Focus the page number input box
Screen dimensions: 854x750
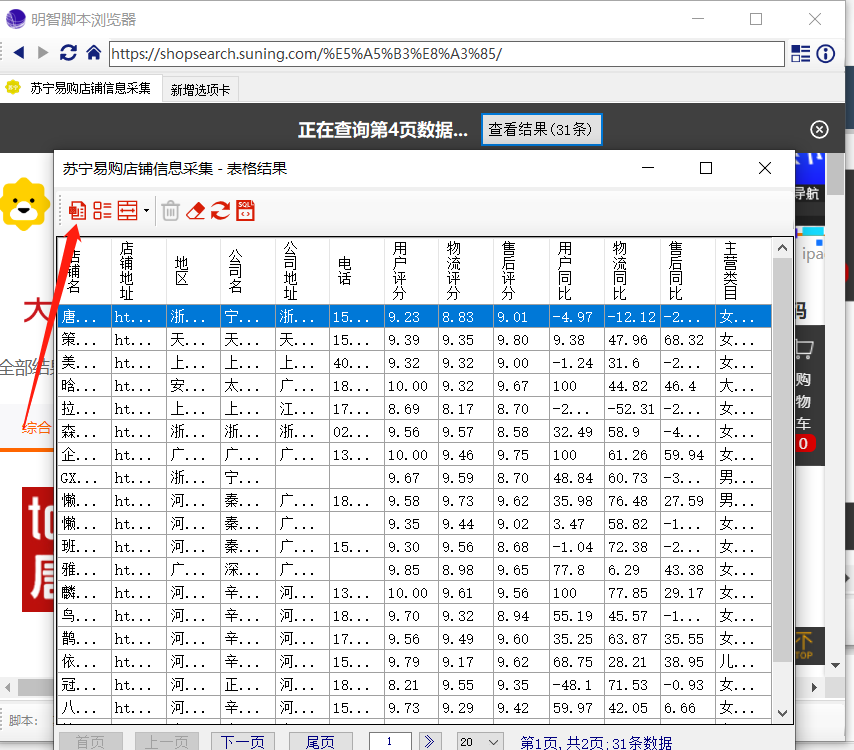click(x=390, y=741)
